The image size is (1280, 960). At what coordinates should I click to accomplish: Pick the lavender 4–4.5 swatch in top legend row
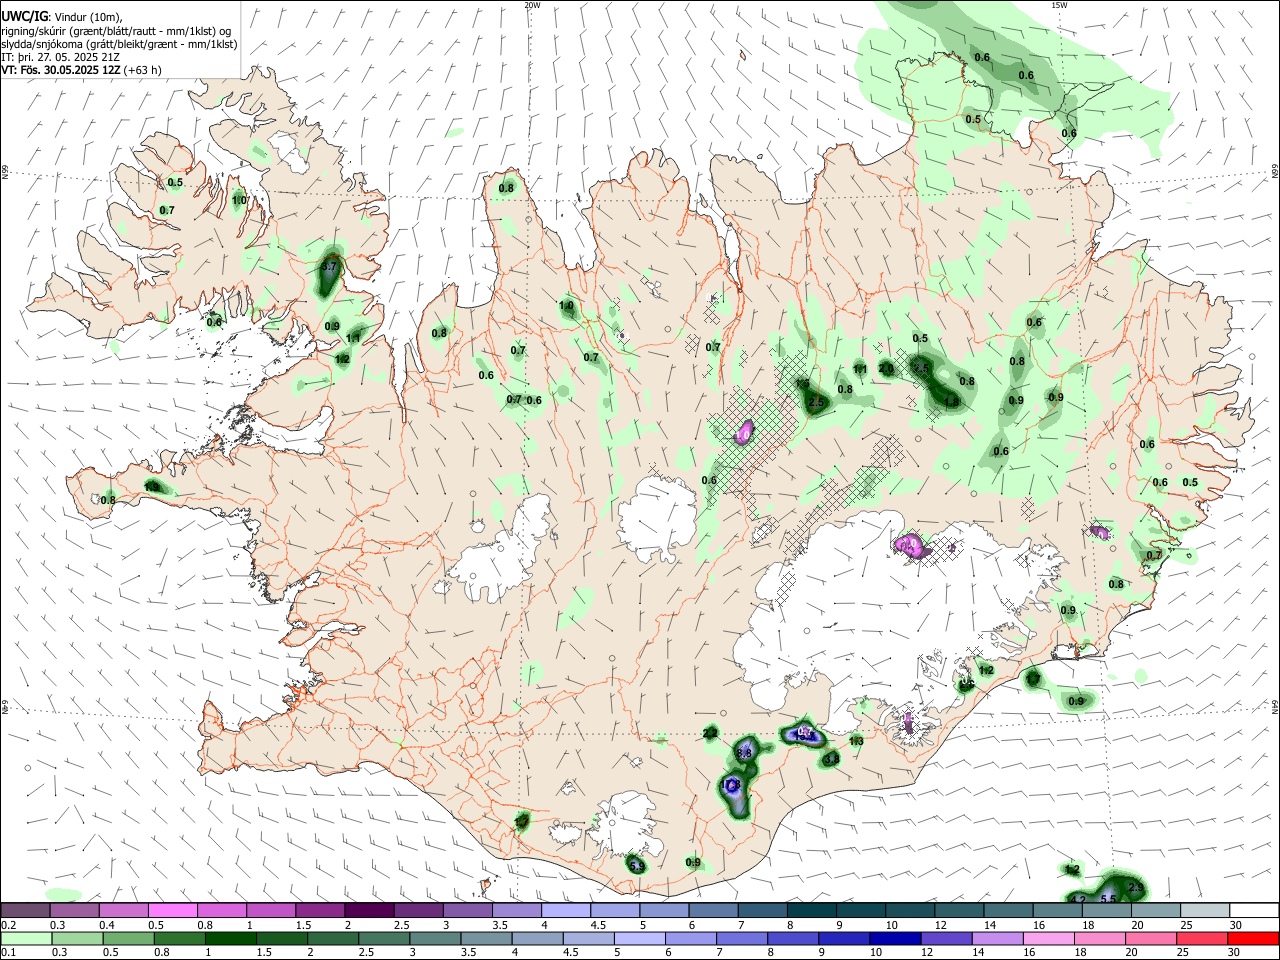click(x=565, y=911)
